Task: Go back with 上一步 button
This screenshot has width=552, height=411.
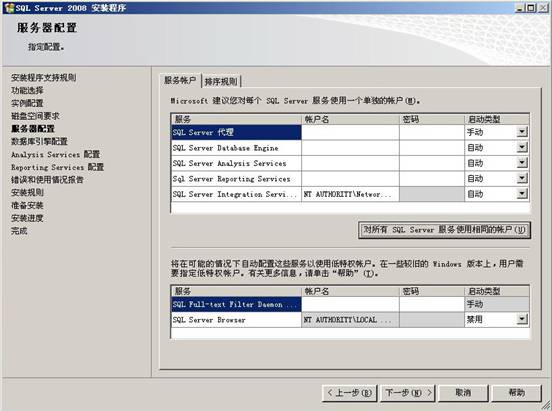Action: tap(350, 393)
